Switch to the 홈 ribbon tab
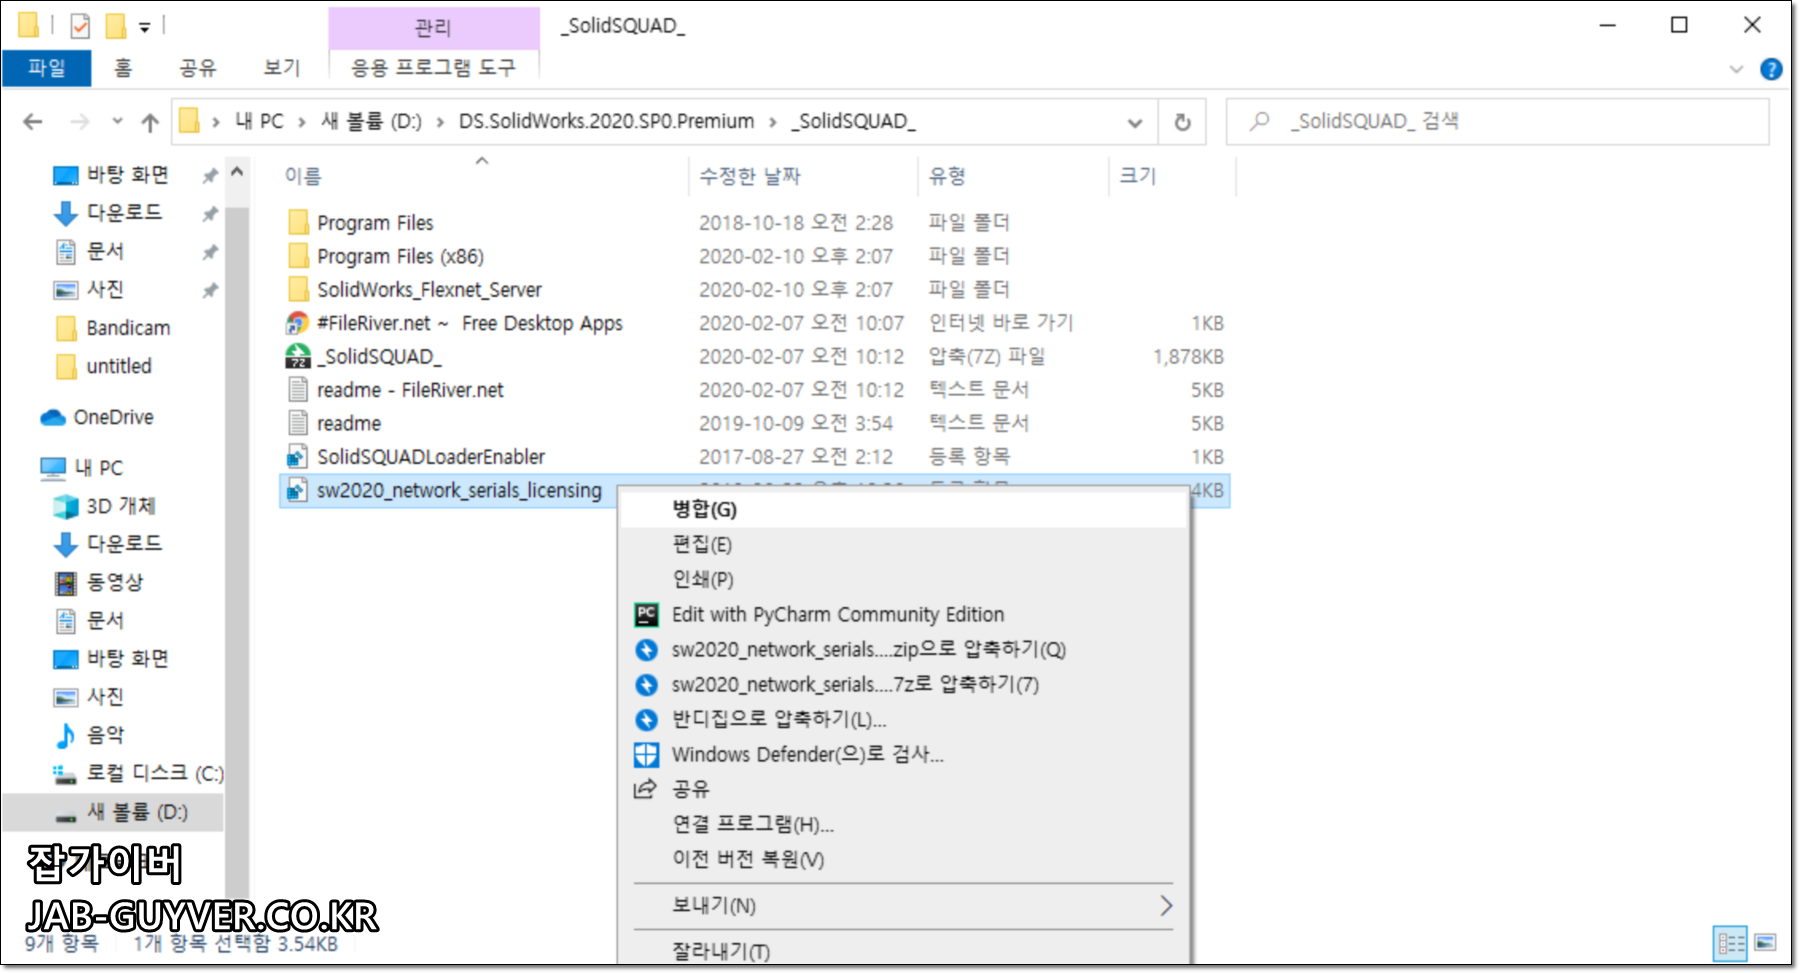The height and width of the screenshot is (973, 1800). tap(122, 68)
